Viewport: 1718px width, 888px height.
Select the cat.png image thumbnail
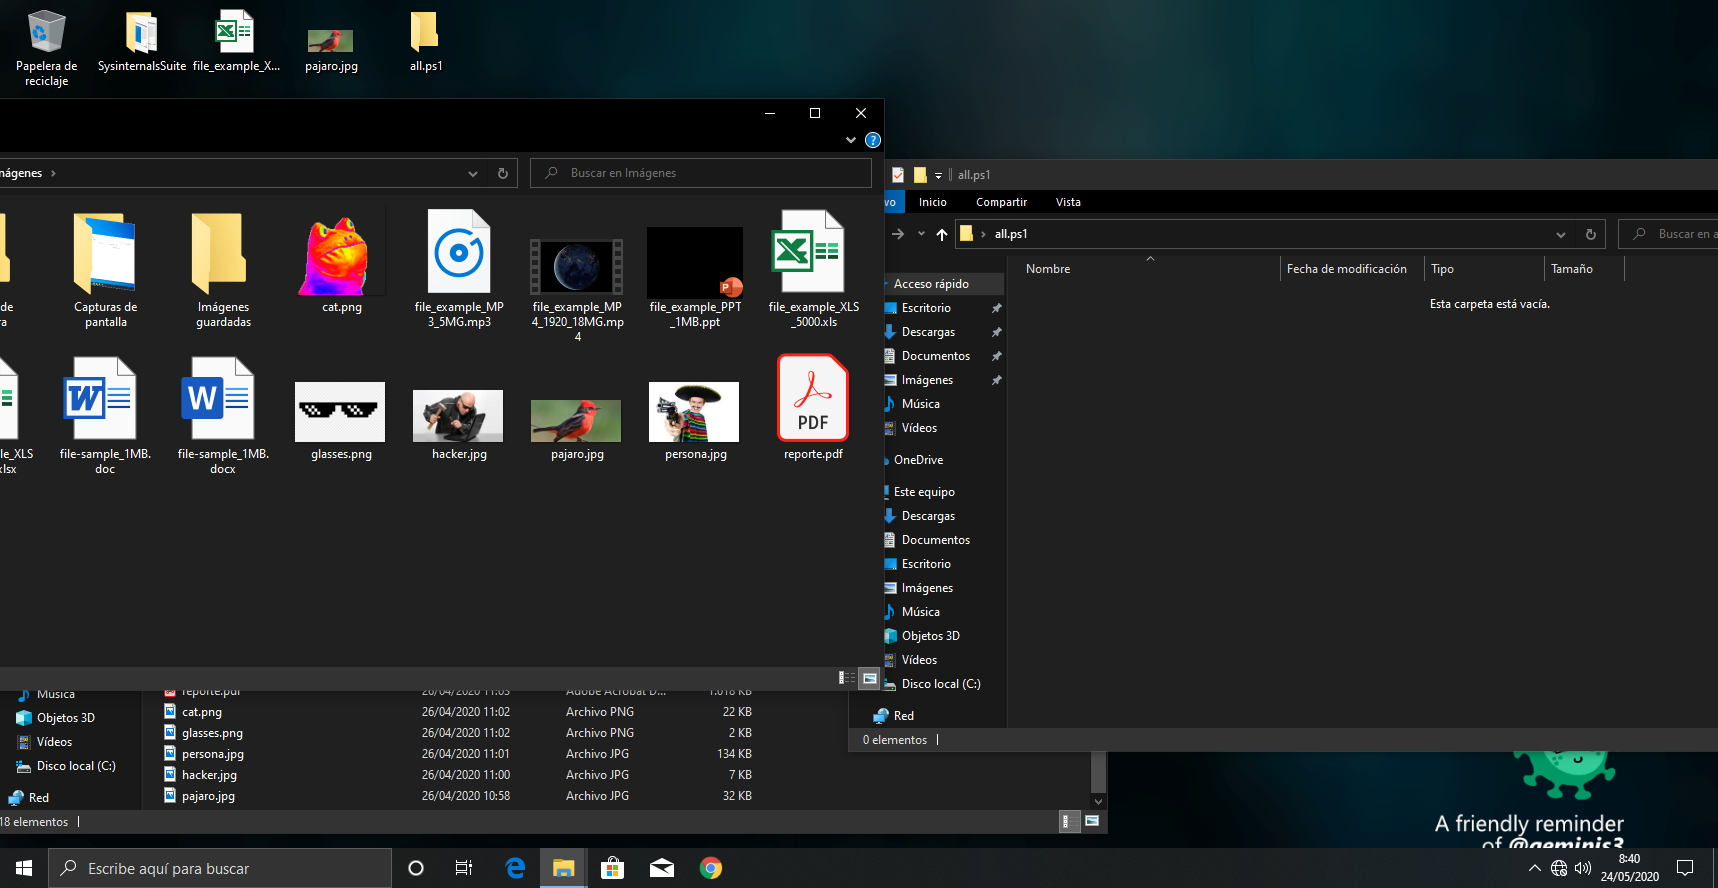pos(341,256)
